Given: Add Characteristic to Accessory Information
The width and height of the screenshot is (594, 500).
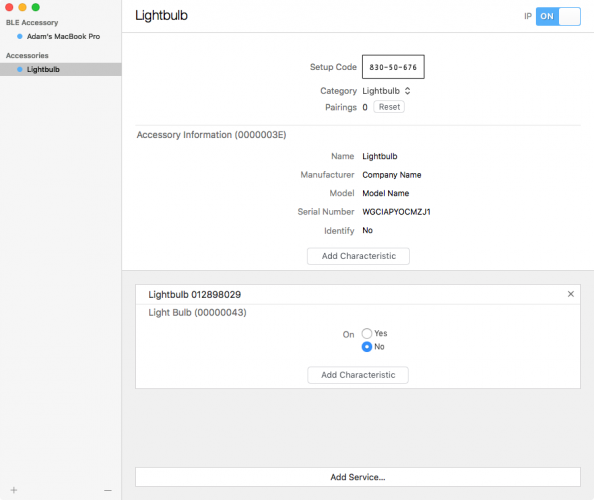Looking at the screenshot, I should [358, 256].
